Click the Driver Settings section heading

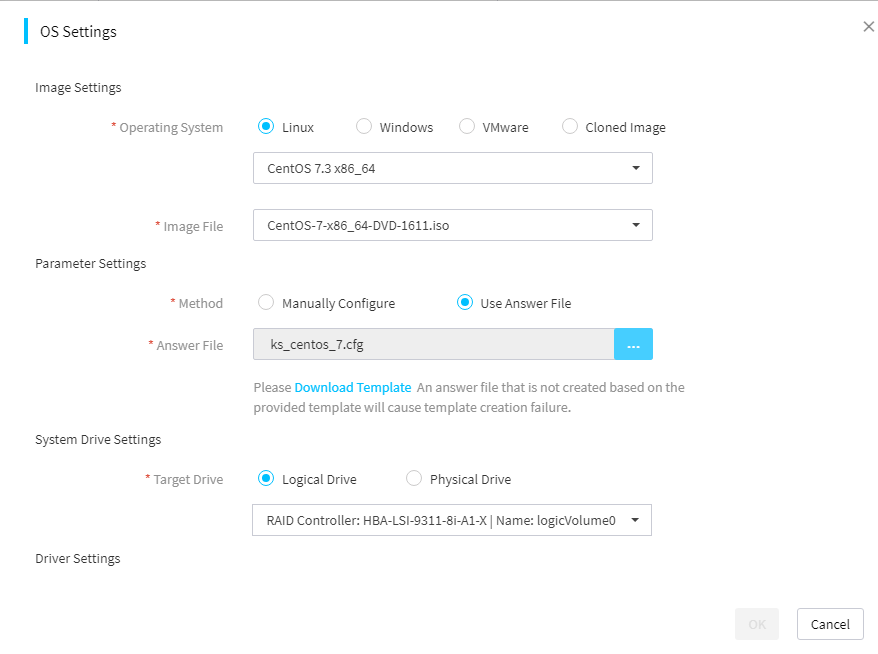[x=78, y=559]
